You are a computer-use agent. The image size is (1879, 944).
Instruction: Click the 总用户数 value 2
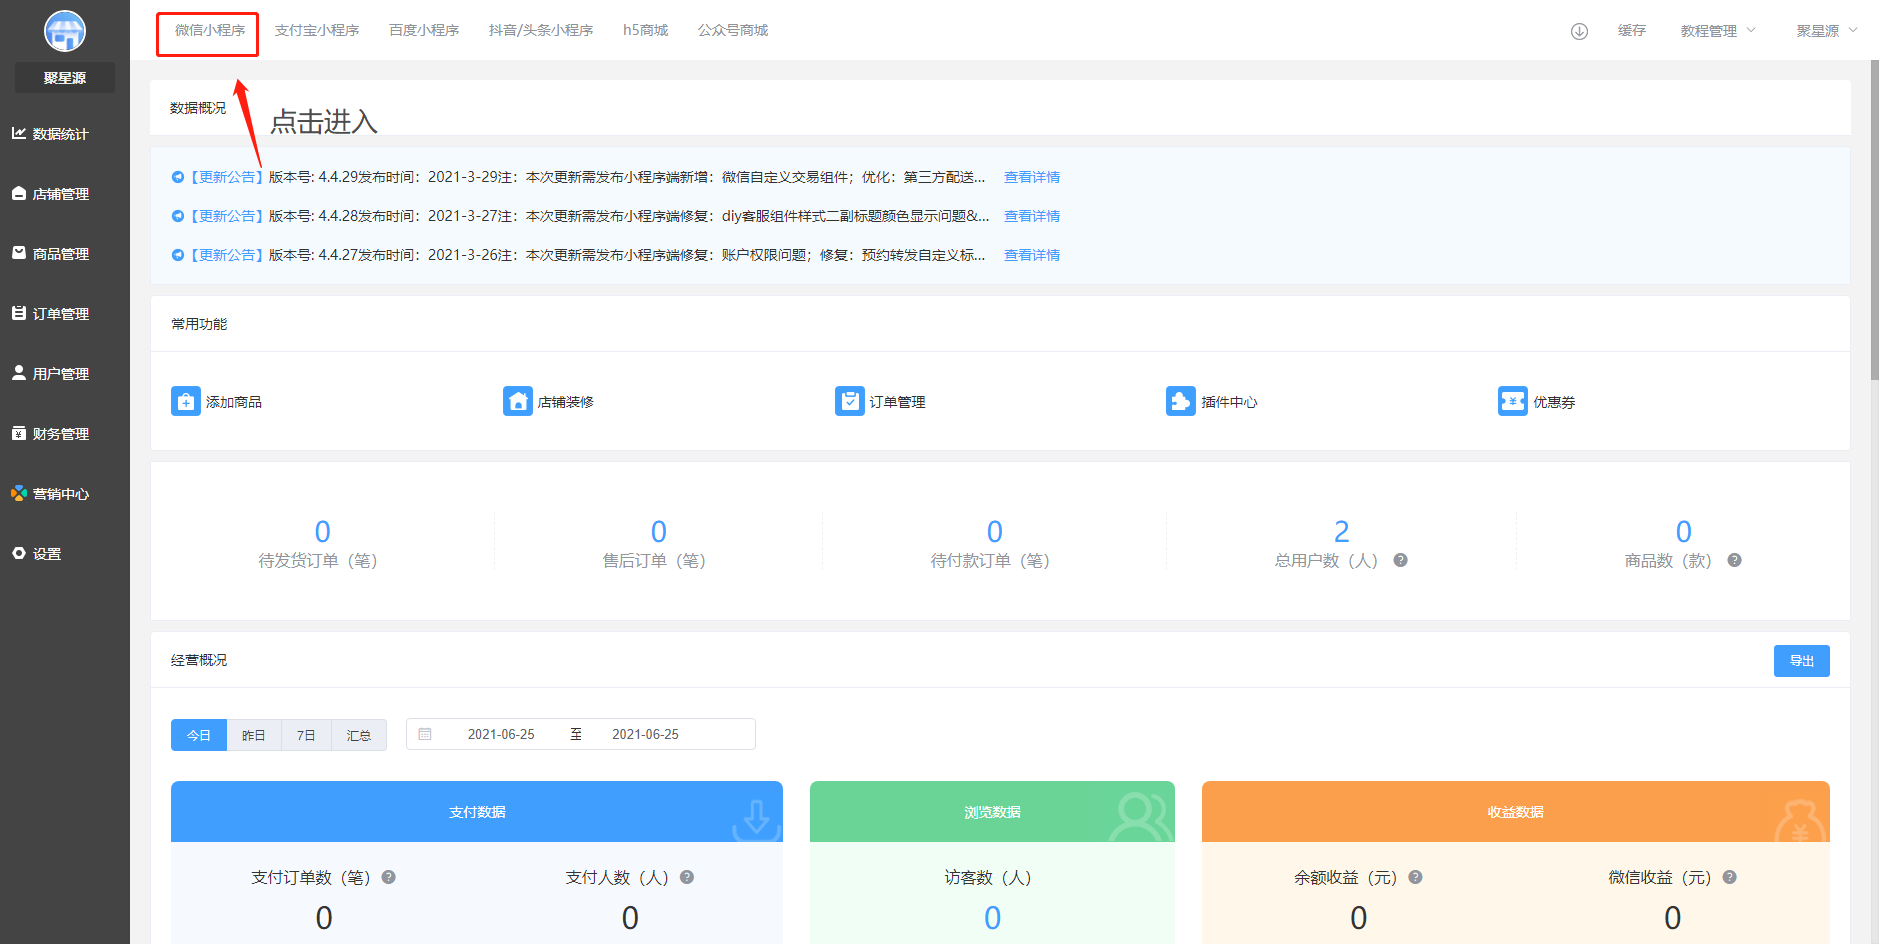1342,531
